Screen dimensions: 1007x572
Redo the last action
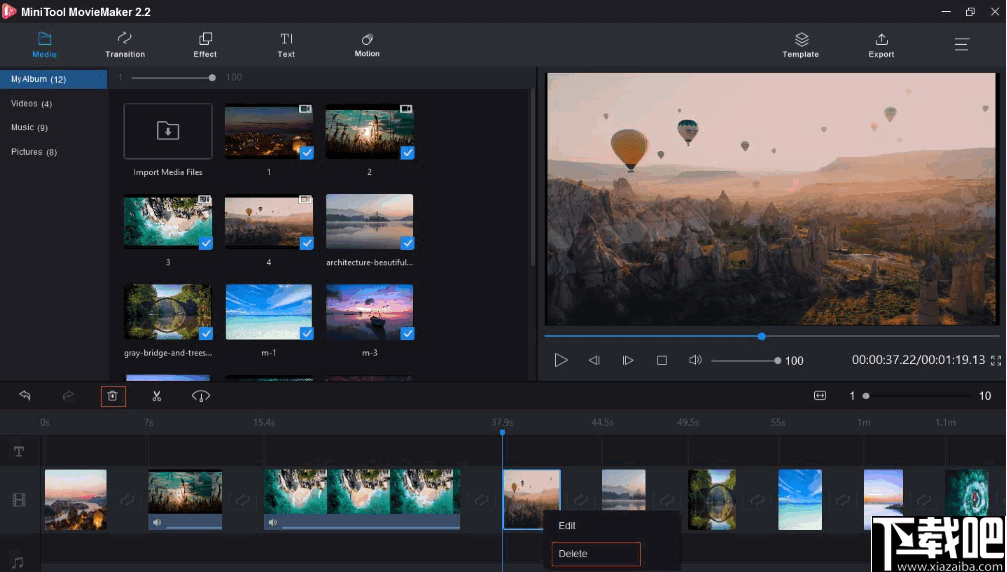[68, 395]
